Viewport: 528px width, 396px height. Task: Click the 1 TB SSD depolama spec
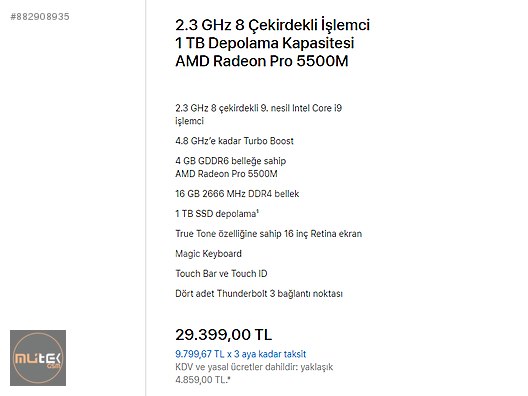(x=216, y=214)
